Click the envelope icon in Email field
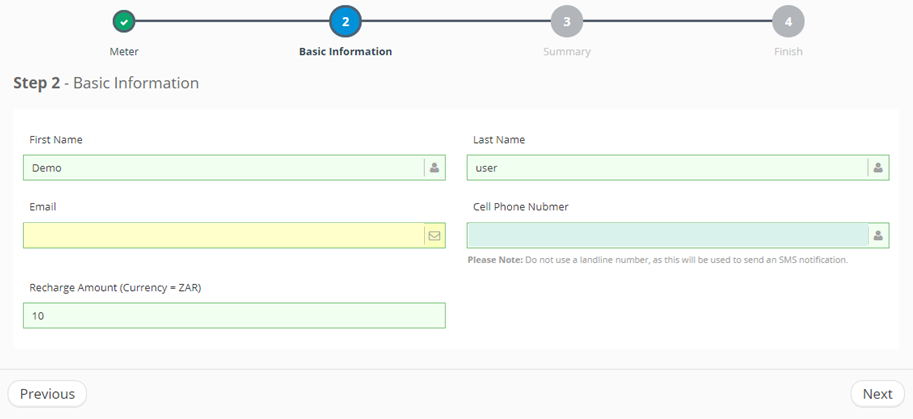The height and width of the screenshot is (419, 913). coord(434,236)
